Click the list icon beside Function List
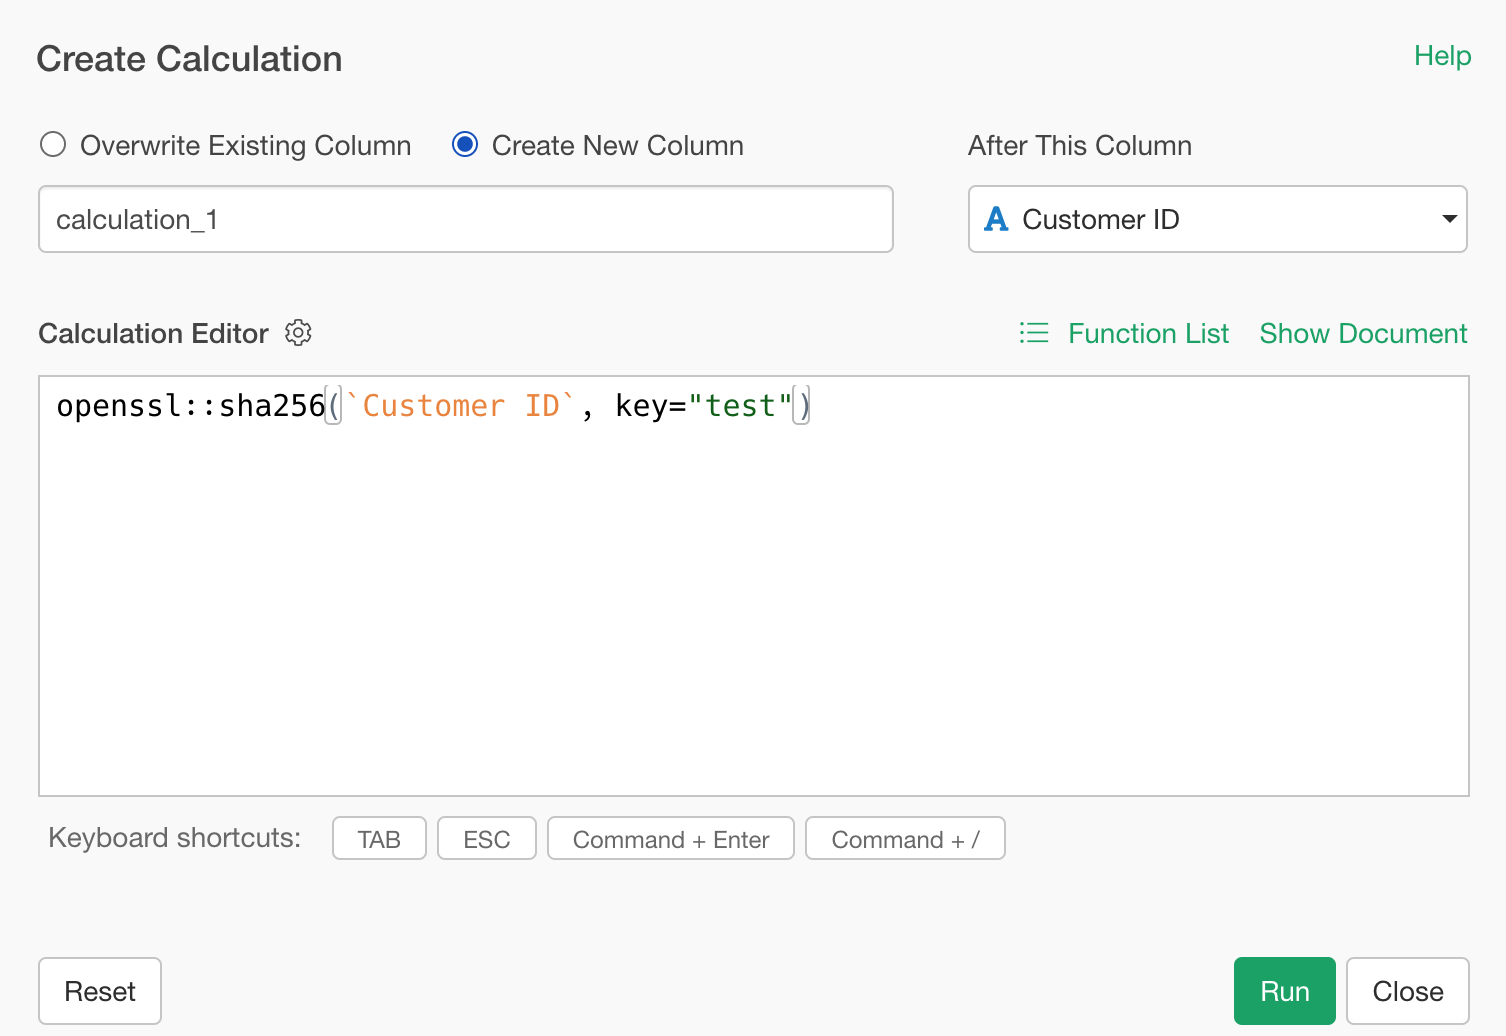 click(x=1034, y=333)
